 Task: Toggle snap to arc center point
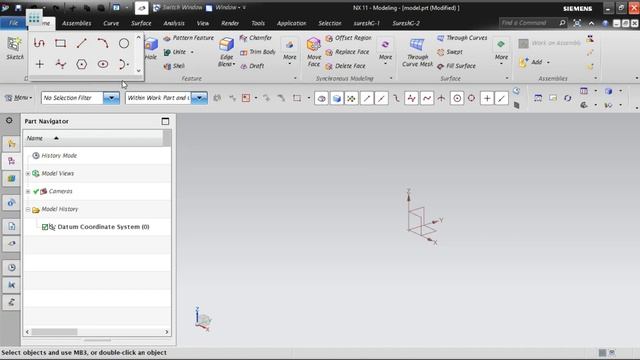(457, 98)
